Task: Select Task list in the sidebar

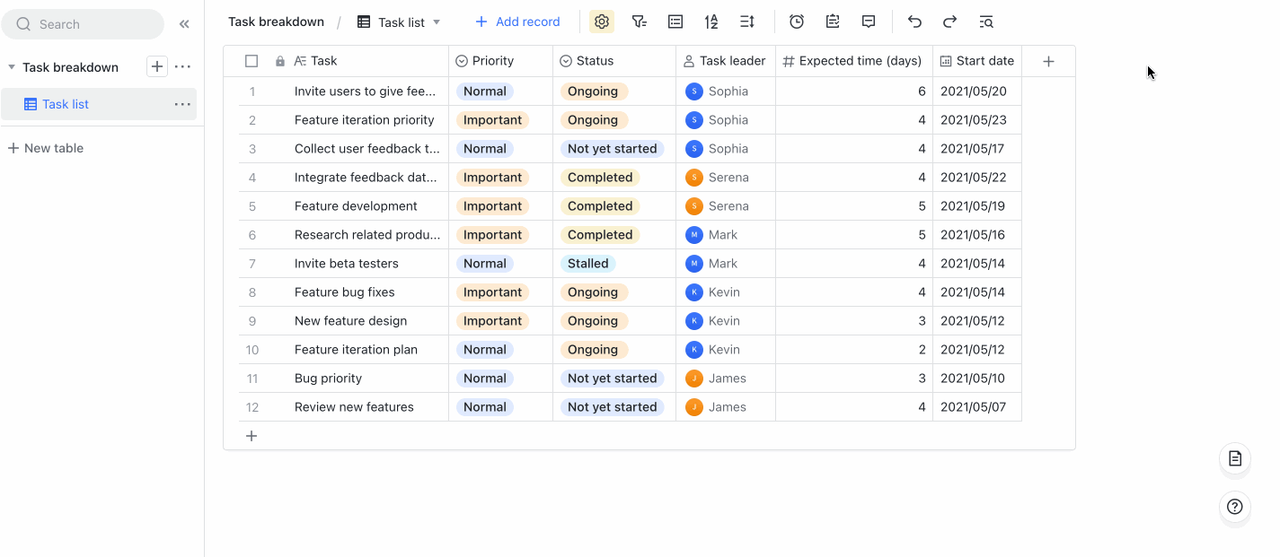Action: pyautogui.click(x=65, y=104)
